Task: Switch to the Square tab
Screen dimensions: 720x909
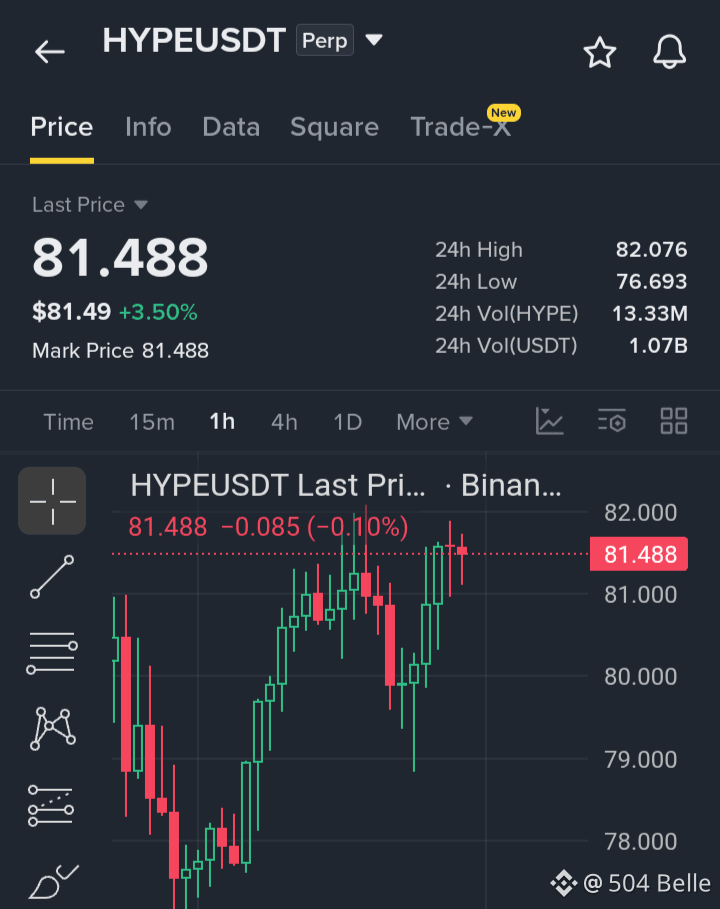Action: tap(334, 127)
